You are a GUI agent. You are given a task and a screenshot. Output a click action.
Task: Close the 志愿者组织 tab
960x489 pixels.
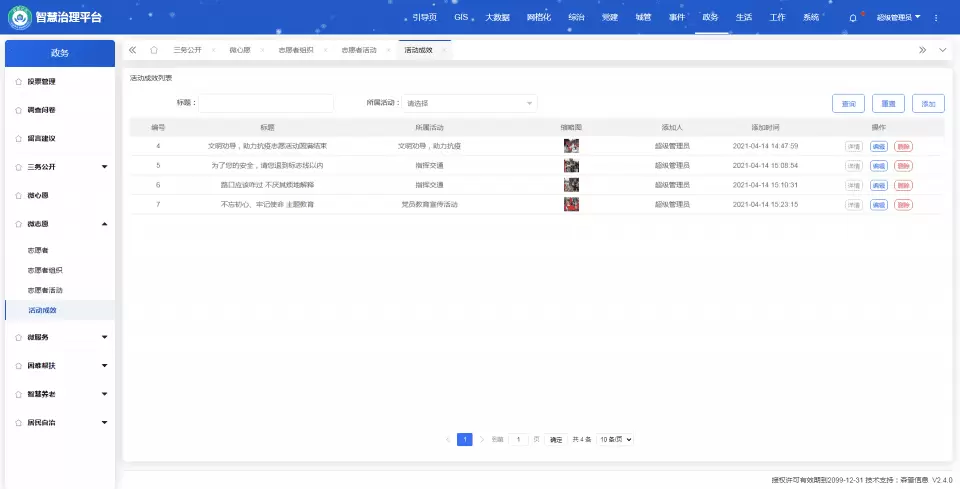click(325, 50)
